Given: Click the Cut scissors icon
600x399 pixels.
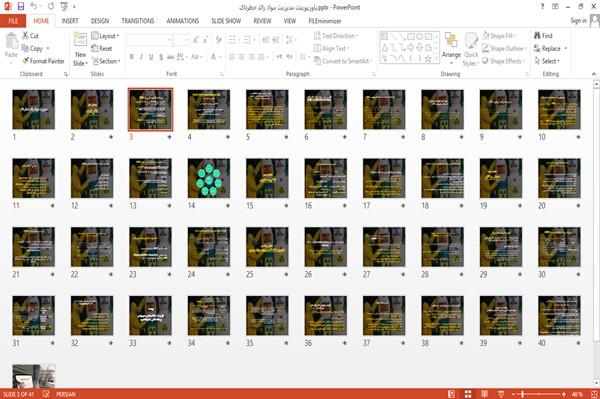Looking at the screenshot, I should coord(25,36).
